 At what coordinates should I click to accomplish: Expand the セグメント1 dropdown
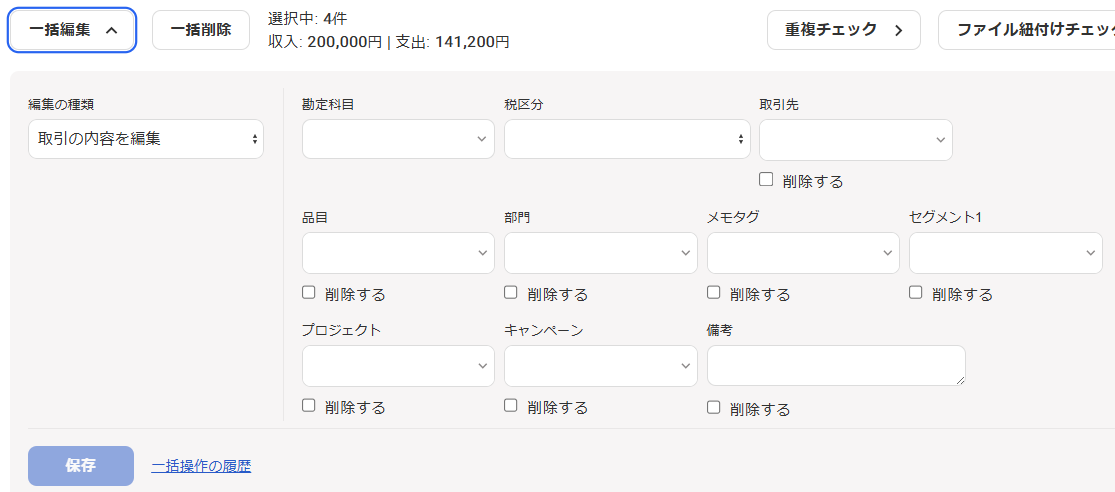(x=1005, y=253)
